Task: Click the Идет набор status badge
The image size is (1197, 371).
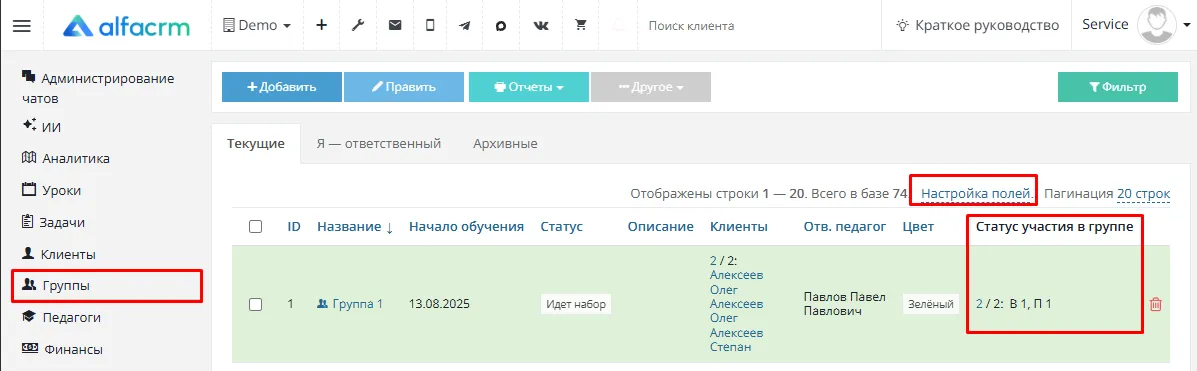Action: point(576,304)
